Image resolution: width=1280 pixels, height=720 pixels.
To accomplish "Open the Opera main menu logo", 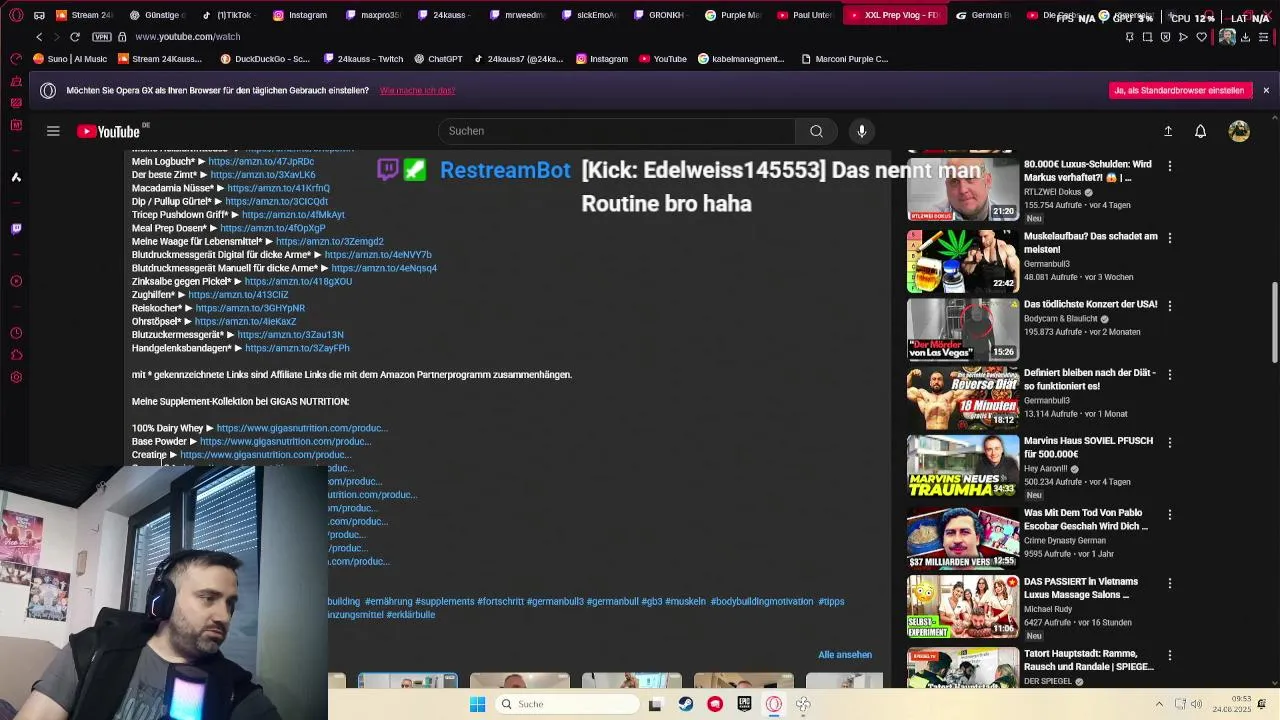I will 15,16.
